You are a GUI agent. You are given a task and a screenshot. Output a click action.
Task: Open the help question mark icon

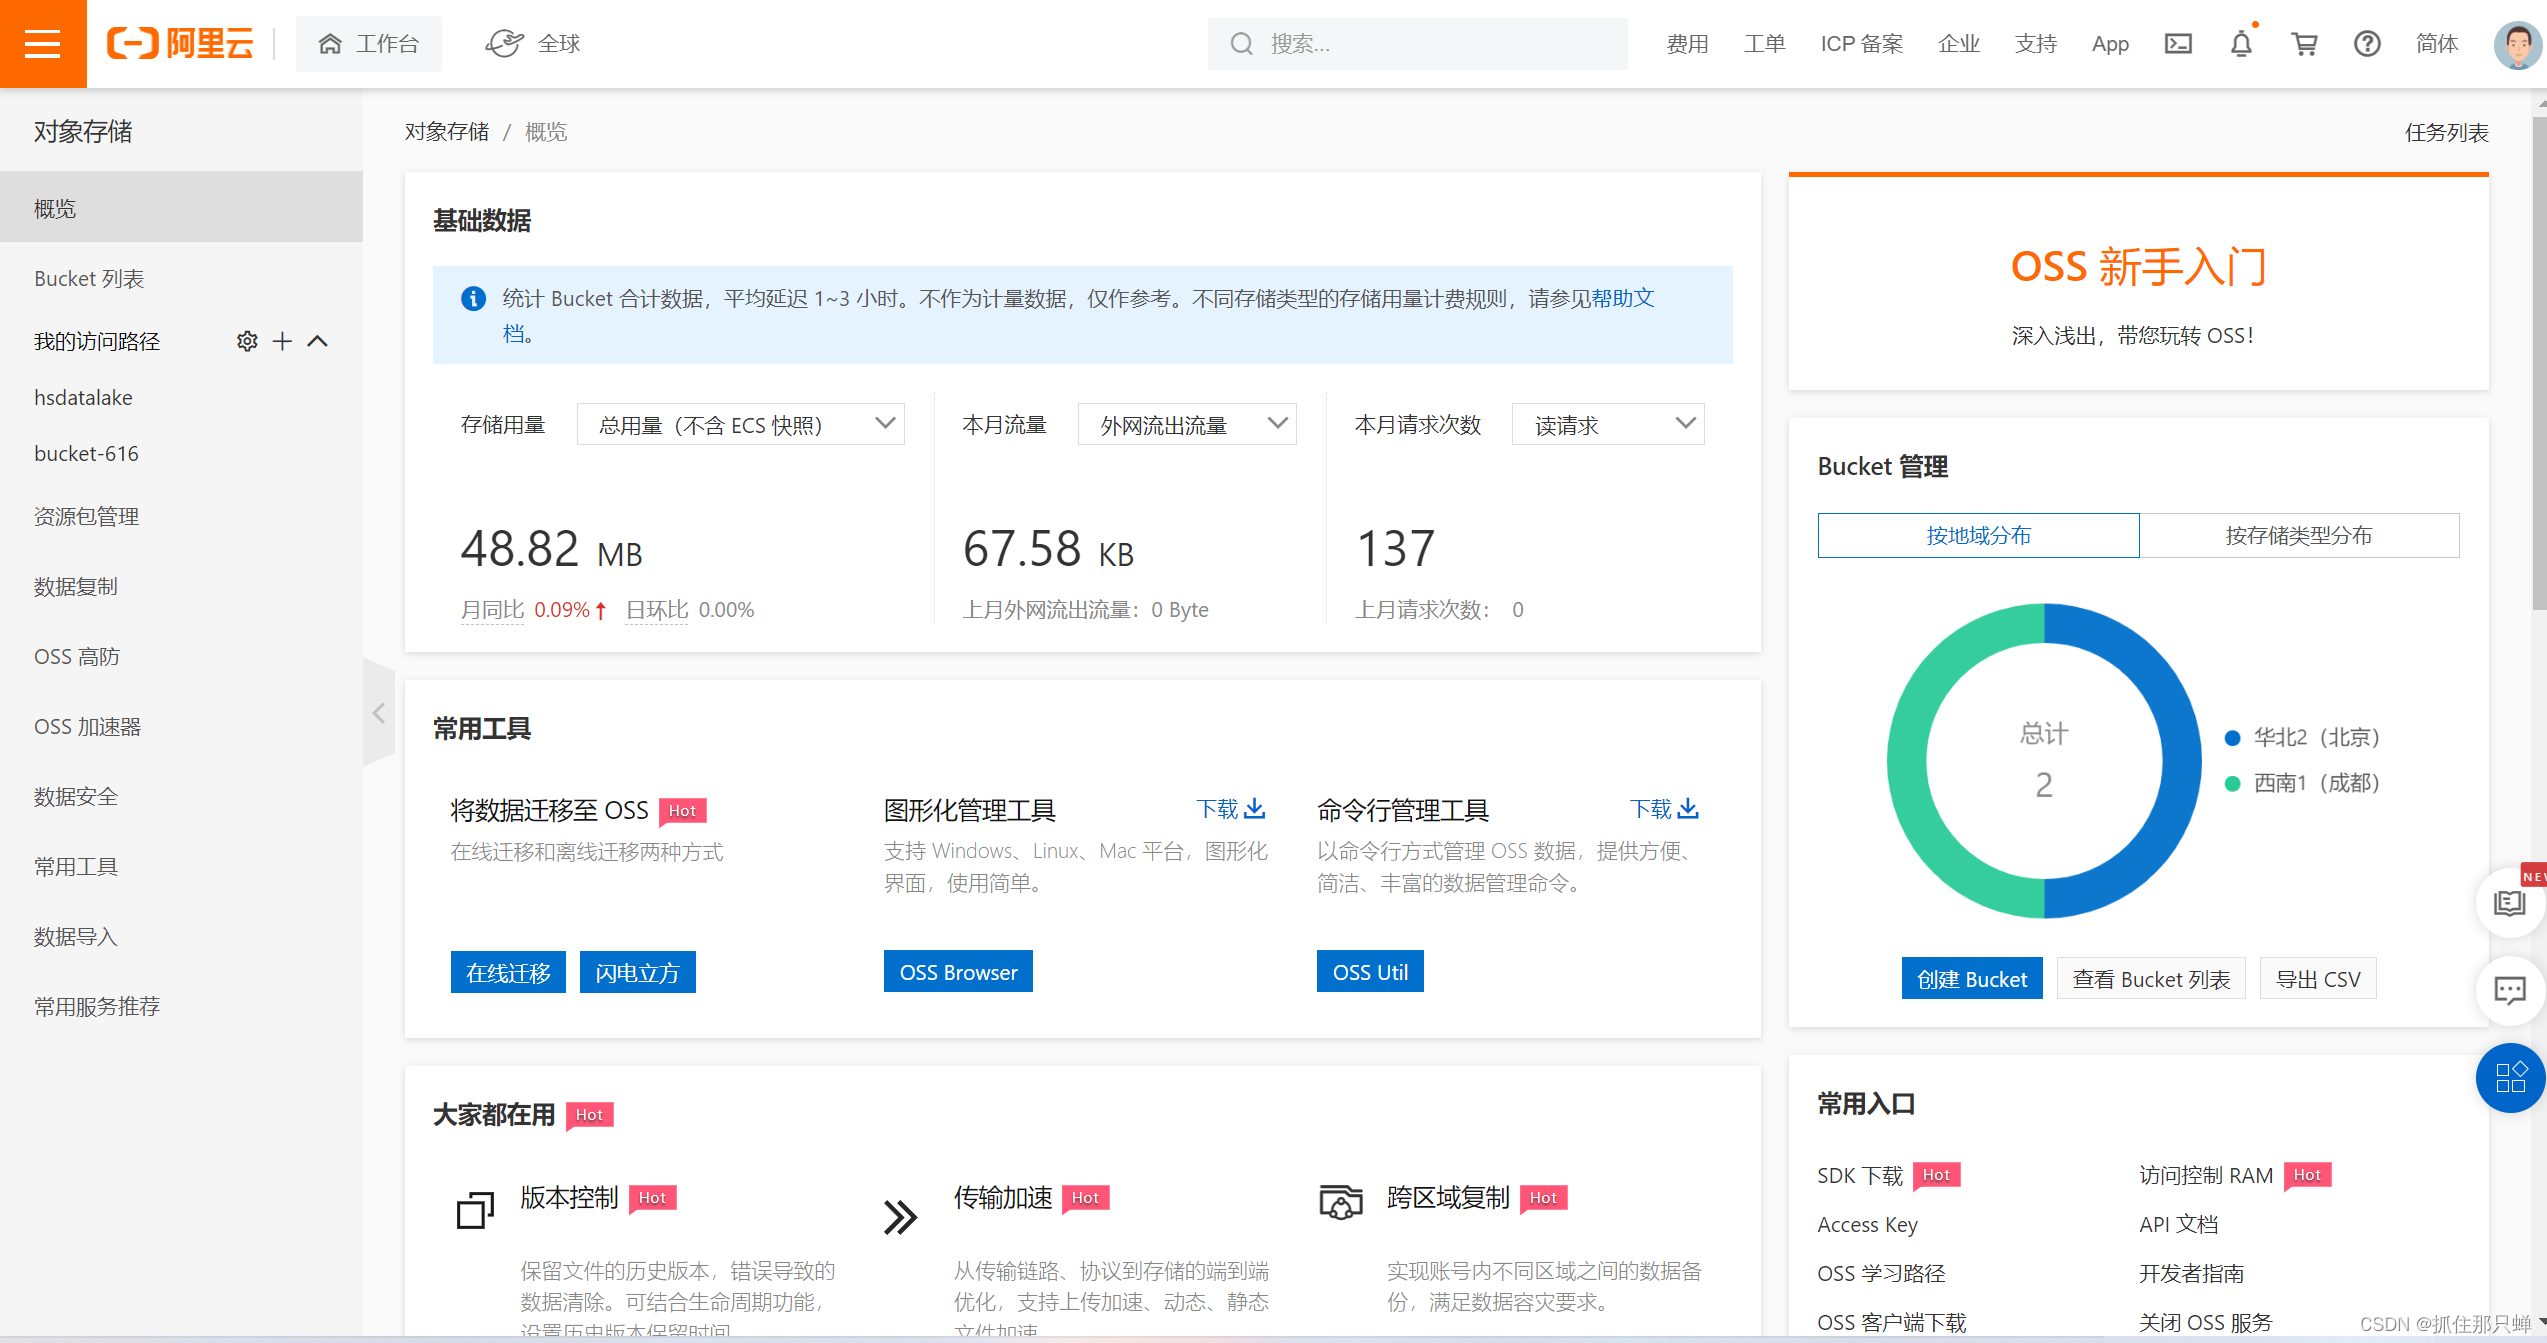tap(2366, 43)
